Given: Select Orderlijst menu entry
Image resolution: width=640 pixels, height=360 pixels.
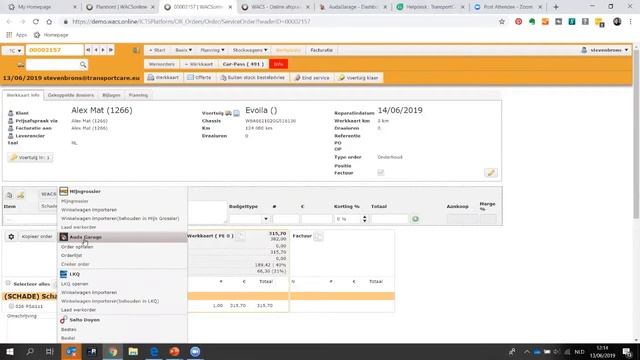Looking at the screenshot, I should 72,256.
